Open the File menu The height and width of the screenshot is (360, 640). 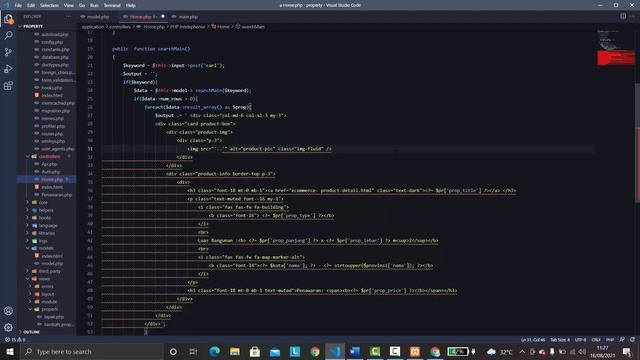[18, 5]
